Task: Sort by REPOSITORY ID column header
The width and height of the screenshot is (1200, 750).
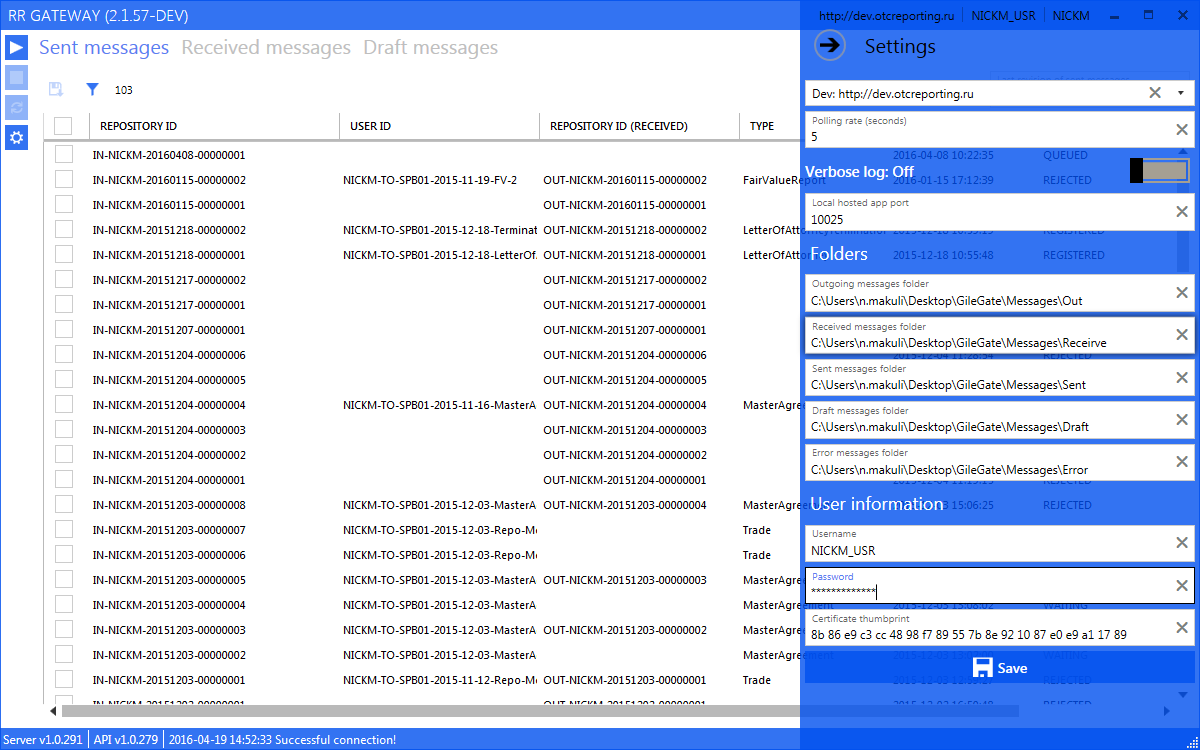Action: (139, 126)
